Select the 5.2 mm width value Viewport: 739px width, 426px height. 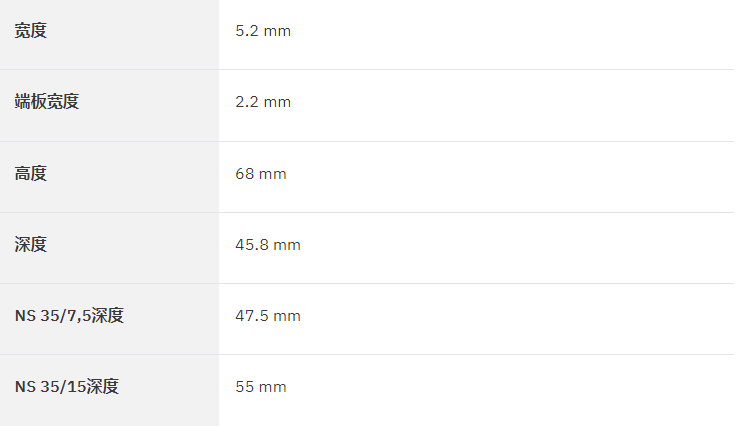pos(263,31)
